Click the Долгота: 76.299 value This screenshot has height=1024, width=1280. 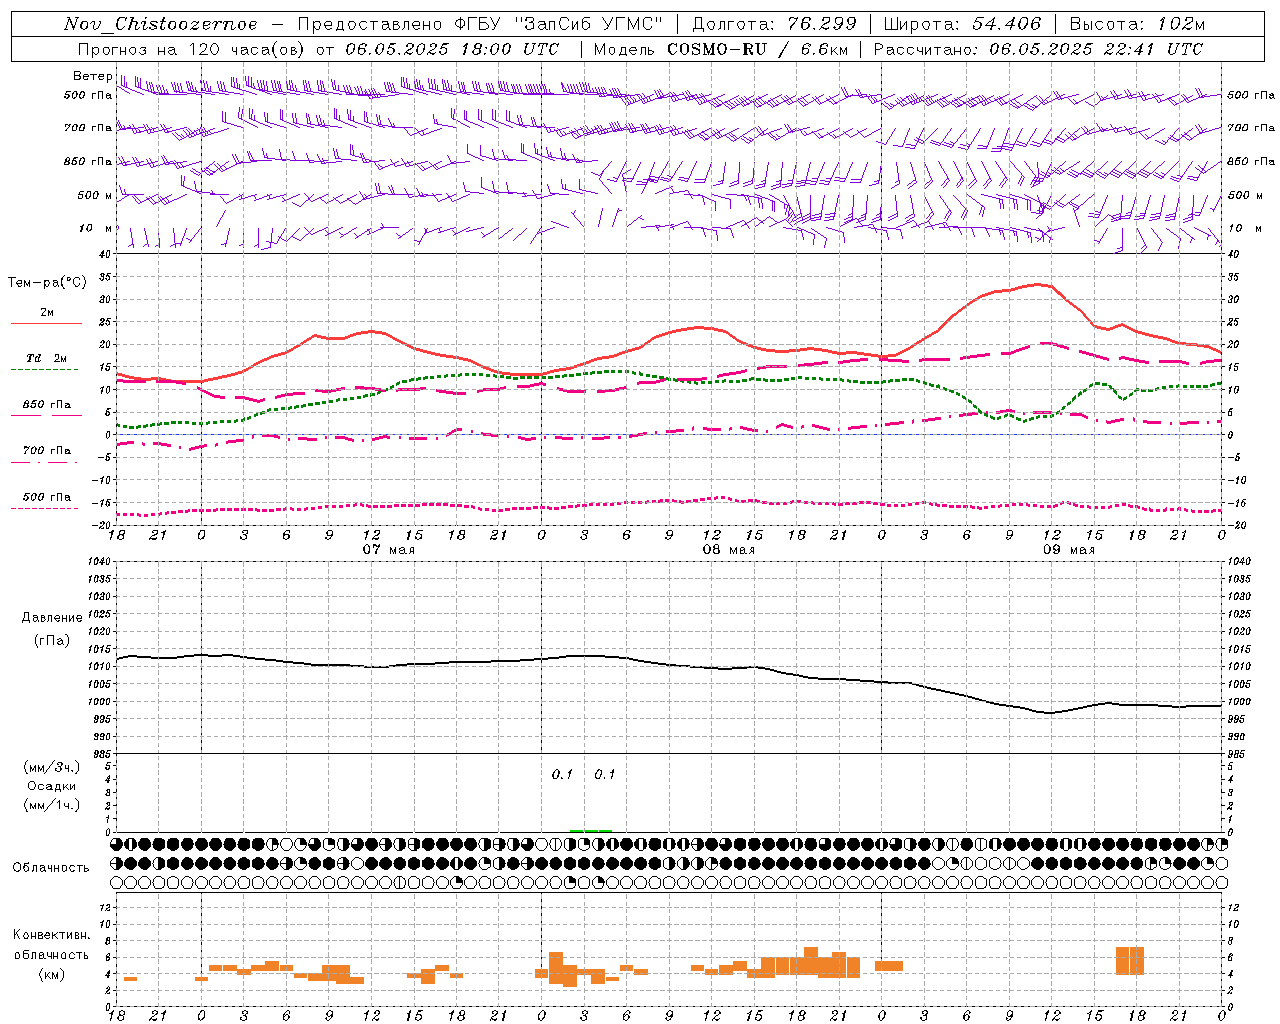click(x=774, y=24)
